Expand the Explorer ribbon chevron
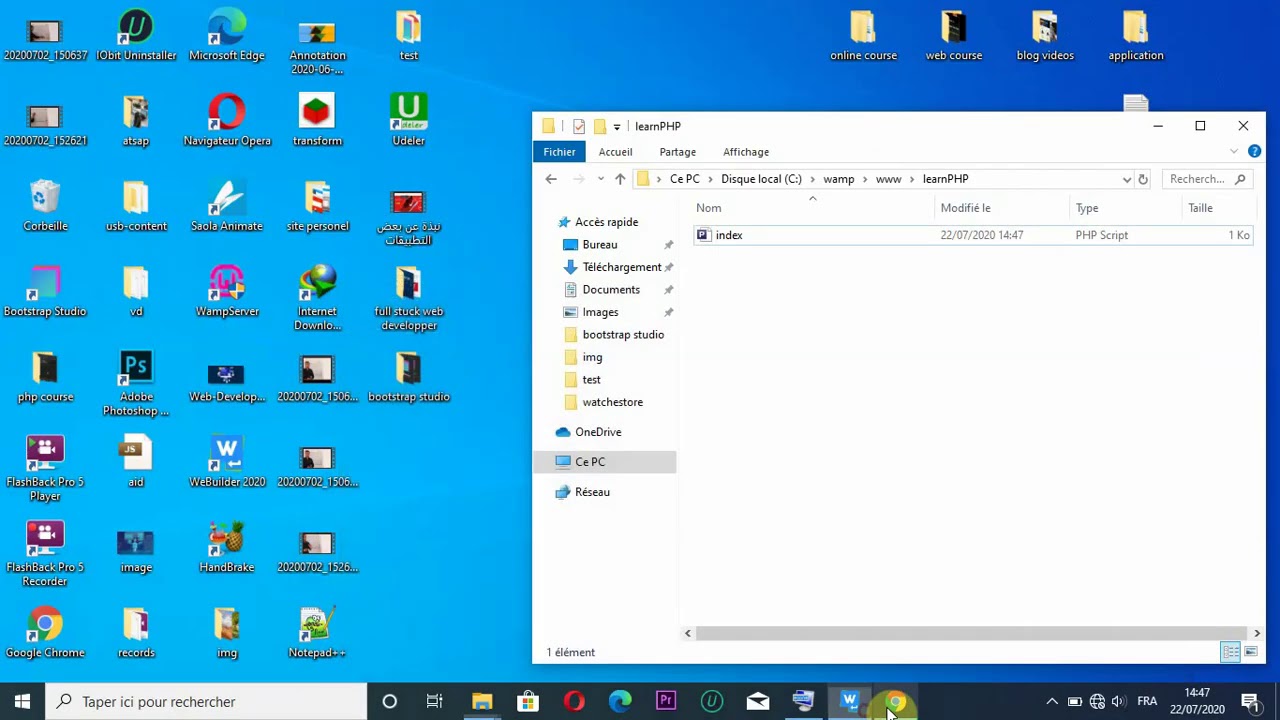The height and width of the screenshot is (720, 1280). coord(1234,152)
